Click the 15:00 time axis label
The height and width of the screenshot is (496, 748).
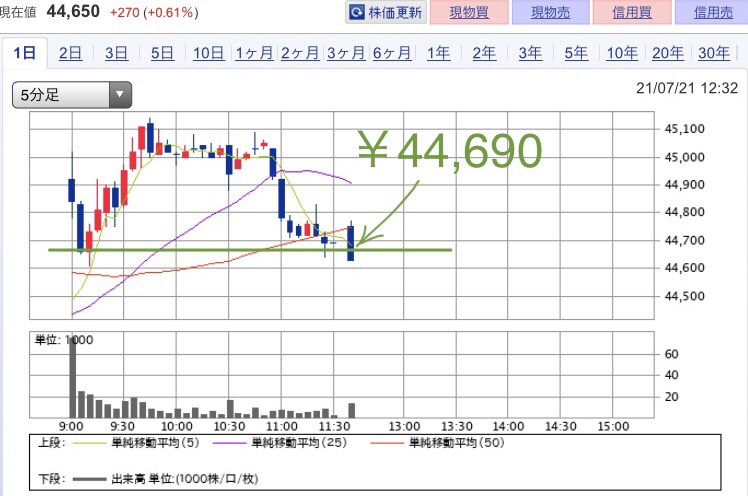[x=613, y=426]
